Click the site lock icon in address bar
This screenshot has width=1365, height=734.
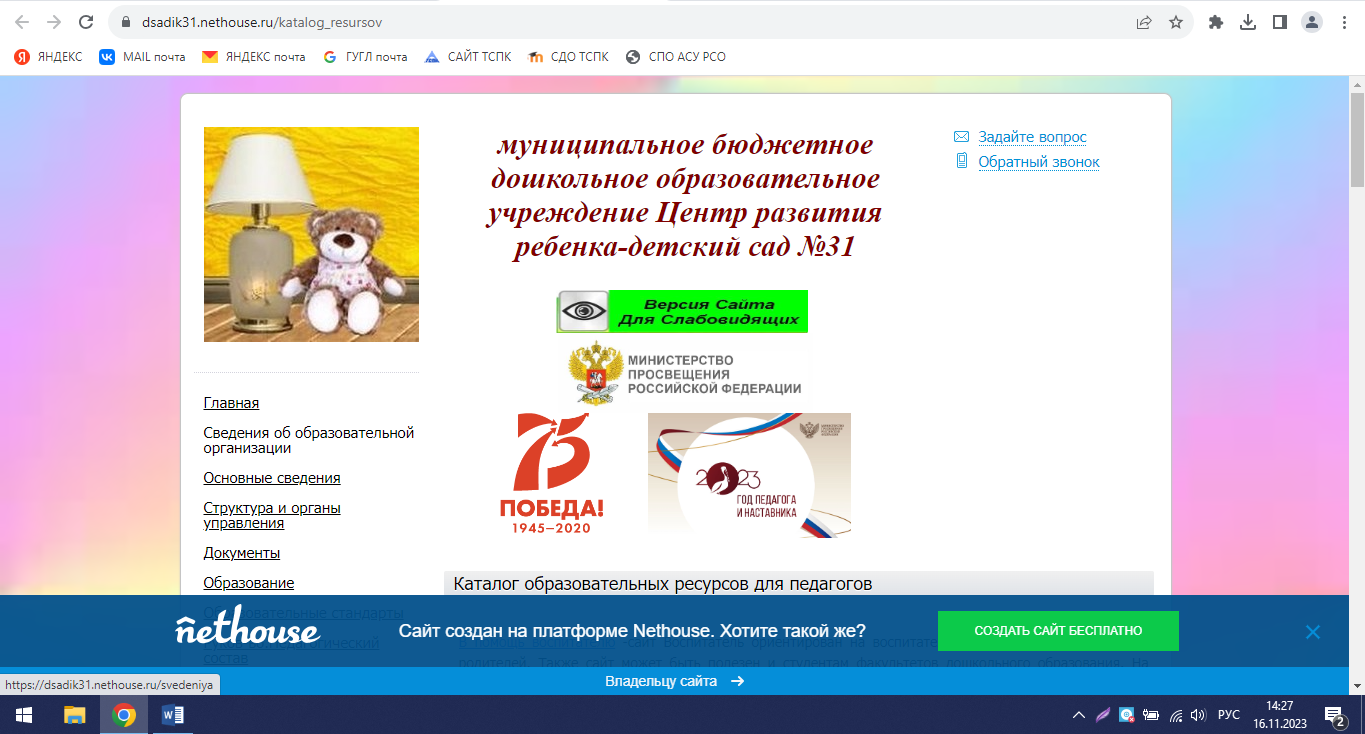126,22
